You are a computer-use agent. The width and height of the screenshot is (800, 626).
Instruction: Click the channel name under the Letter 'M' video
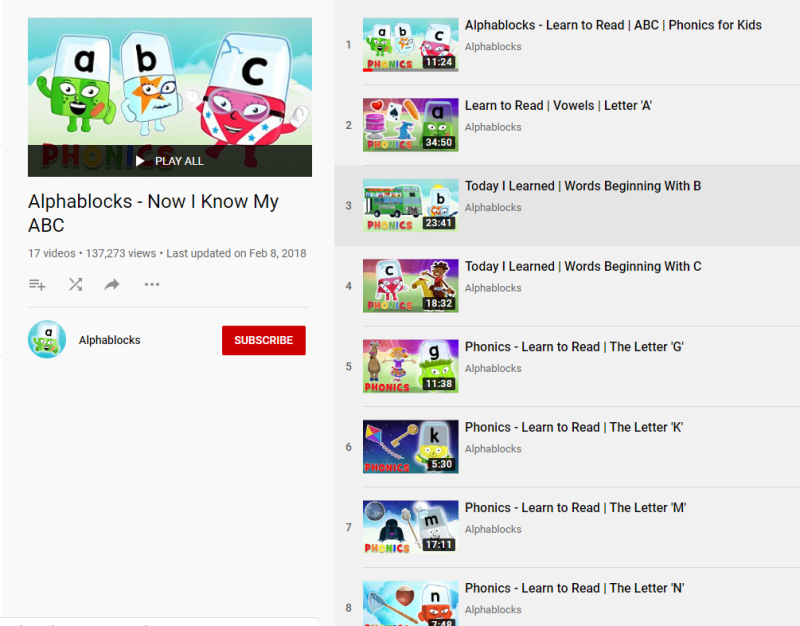[493, 530]
